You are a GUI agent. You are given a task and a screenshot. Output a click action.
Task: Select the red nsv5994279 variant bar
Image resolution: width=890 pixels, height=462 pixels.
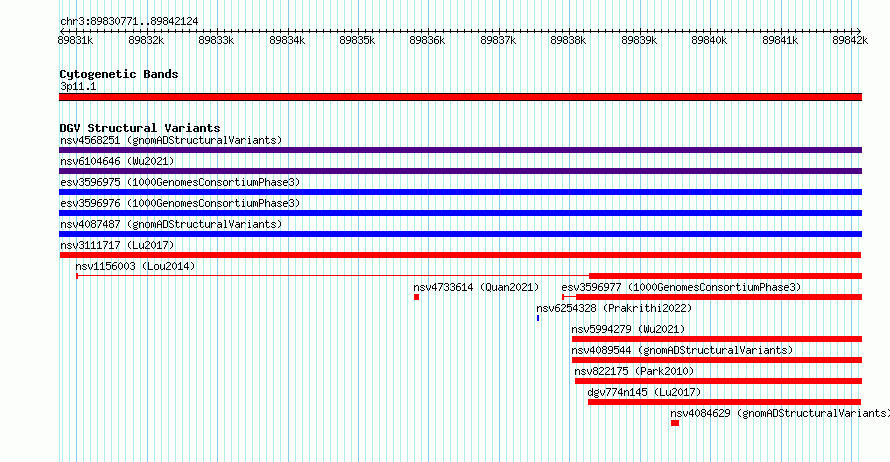[x=717, y=339]
